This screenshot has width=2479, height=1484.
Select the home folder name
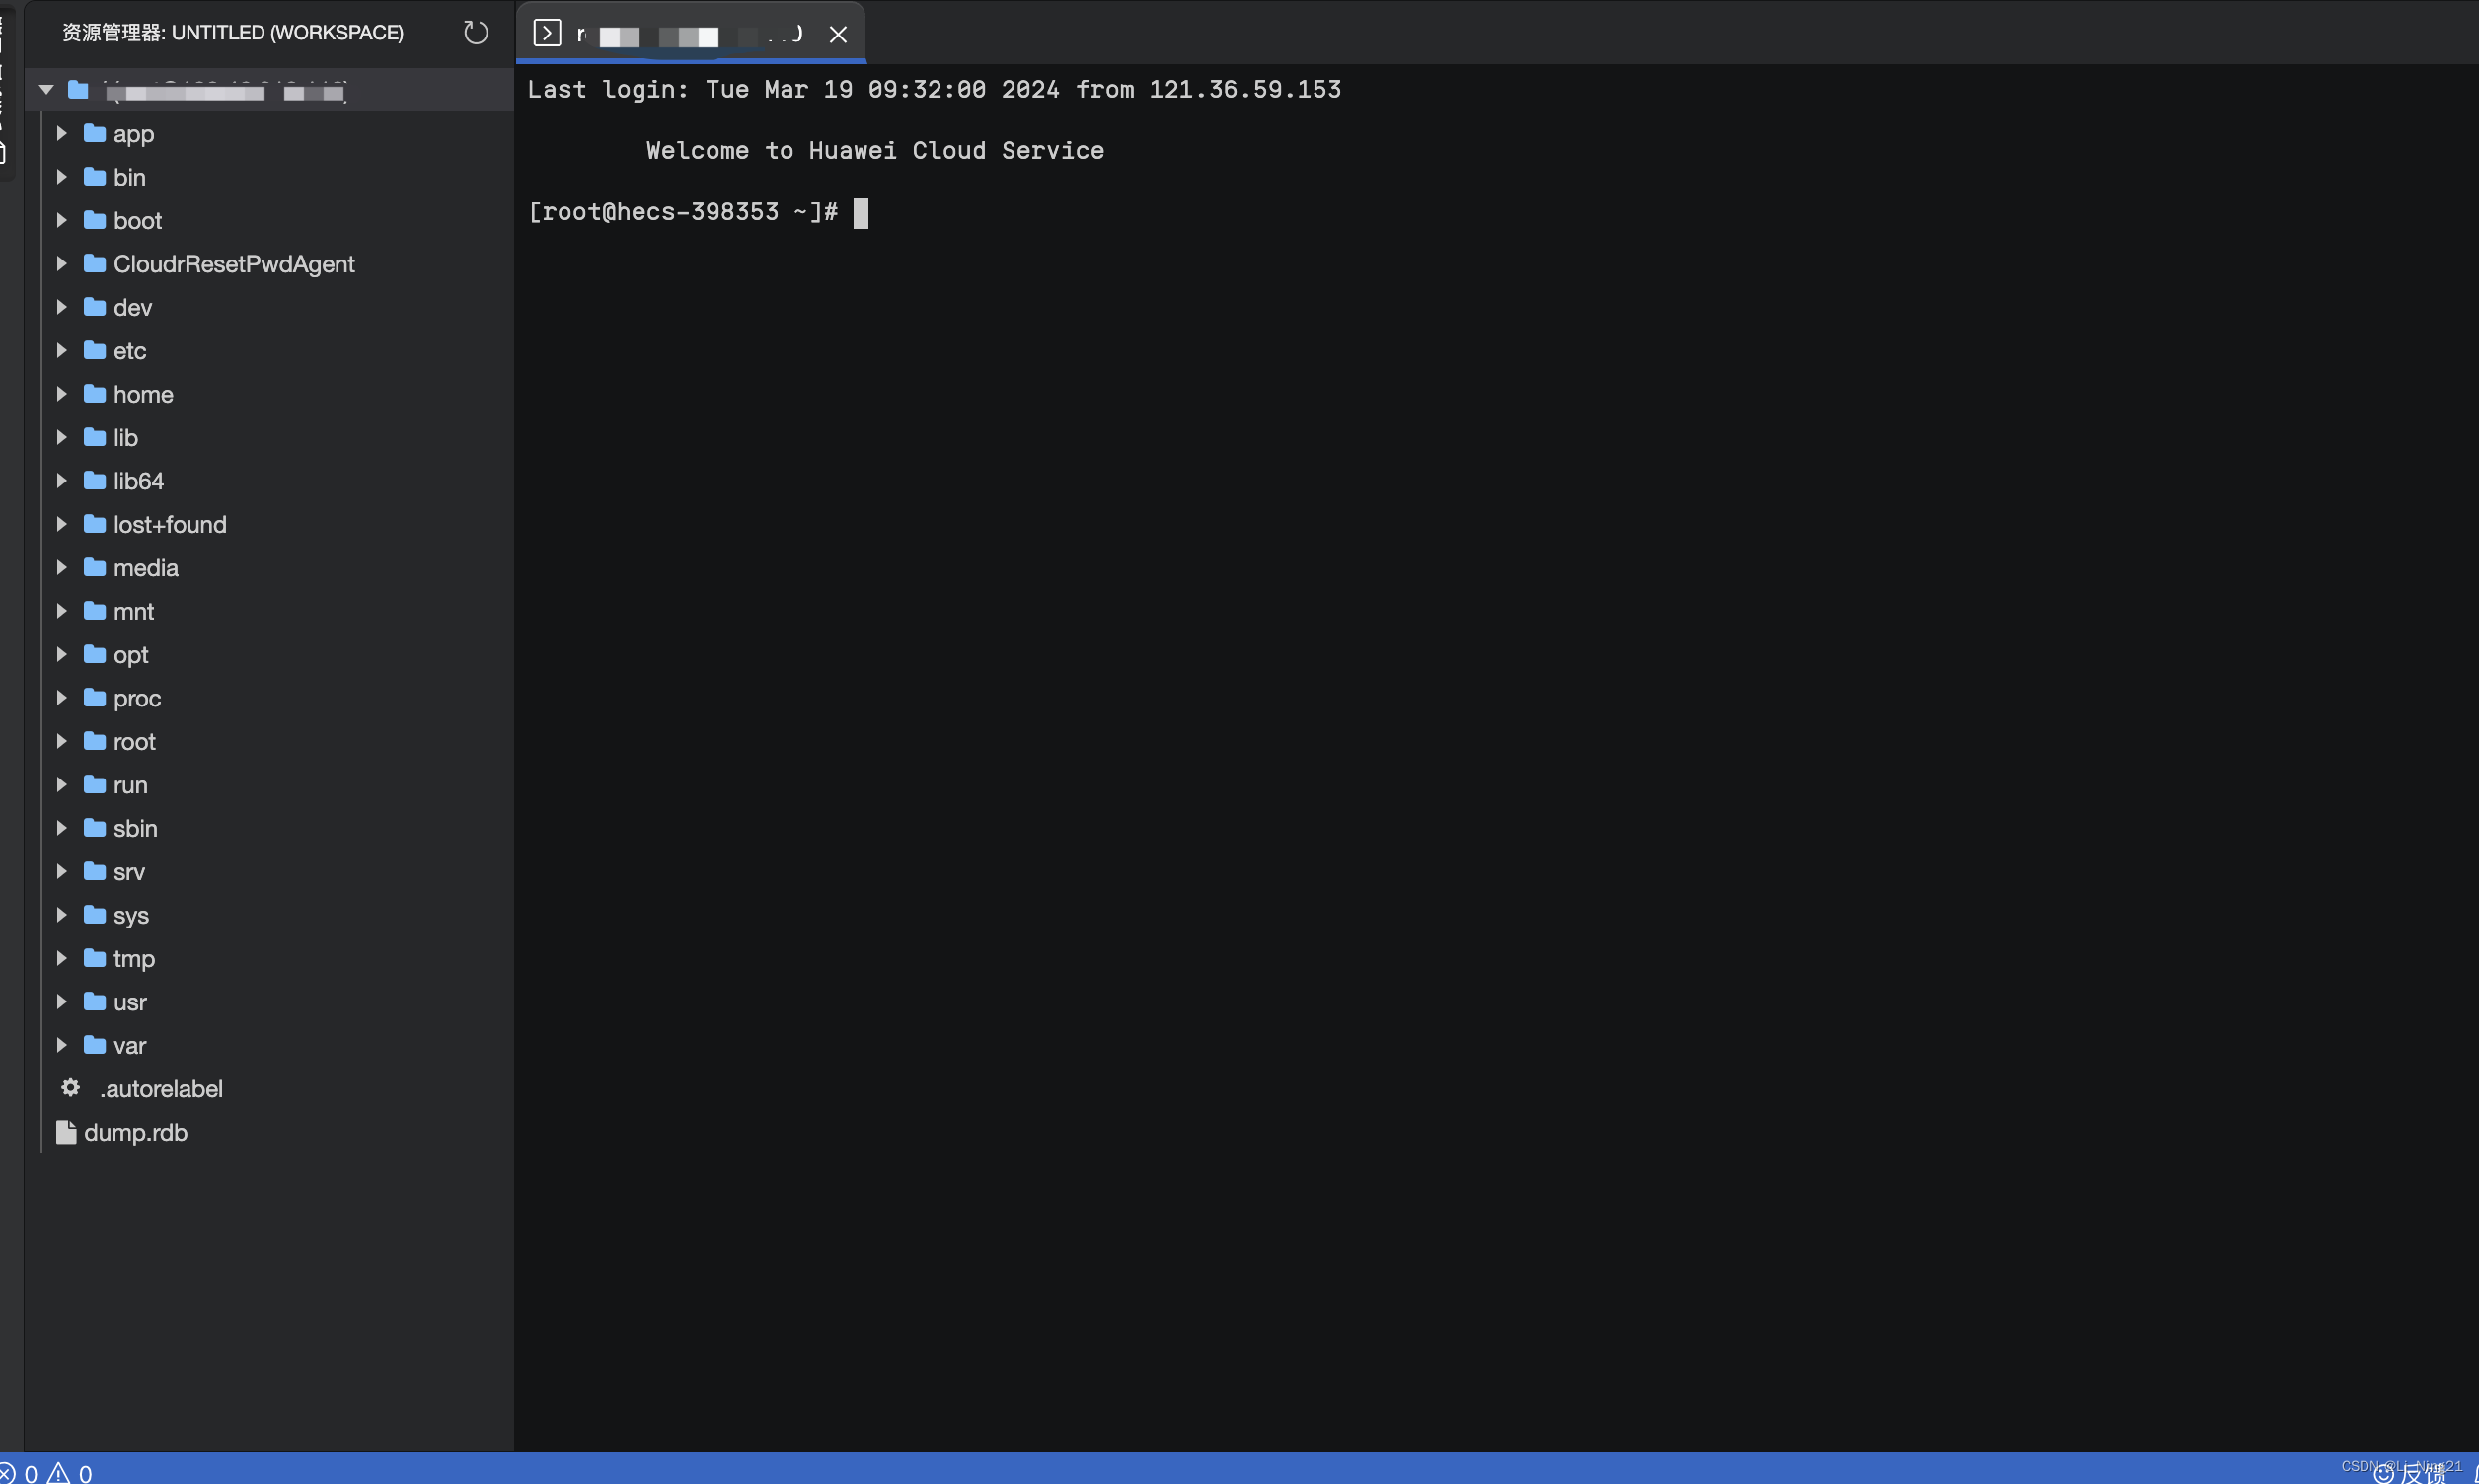click(x=143, y=395)
